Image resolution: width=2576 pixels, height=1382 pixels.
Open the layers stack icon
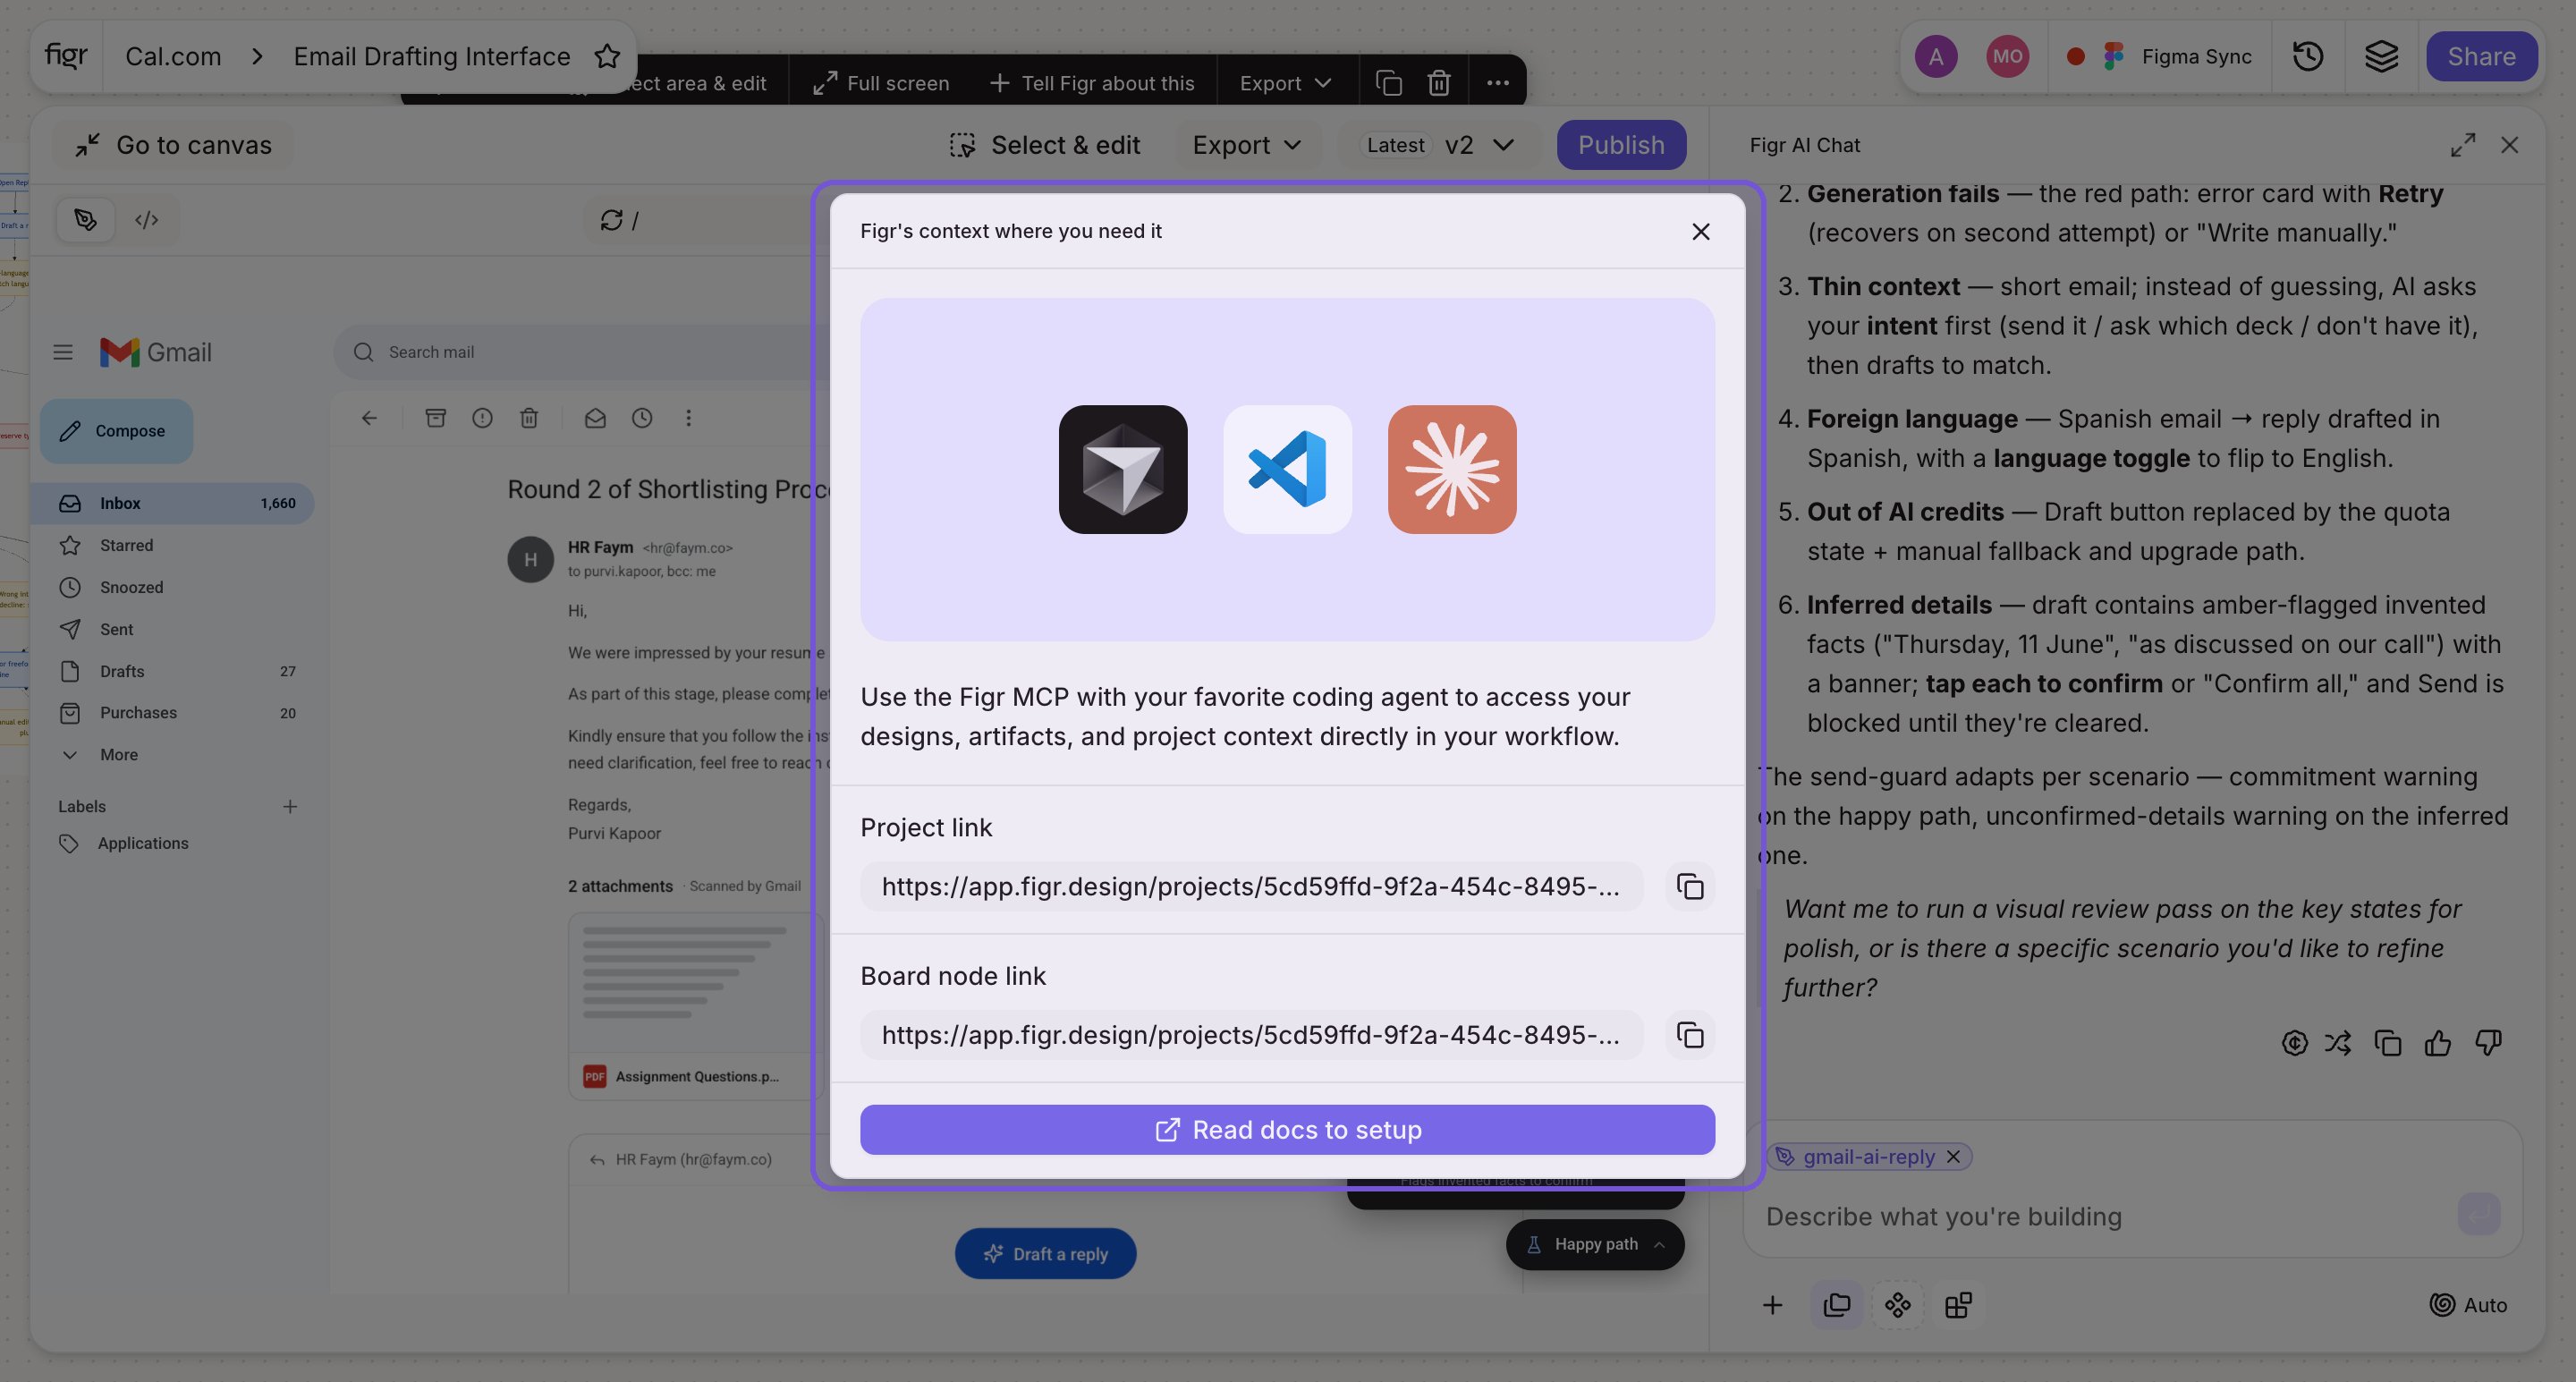(2381, 56)
